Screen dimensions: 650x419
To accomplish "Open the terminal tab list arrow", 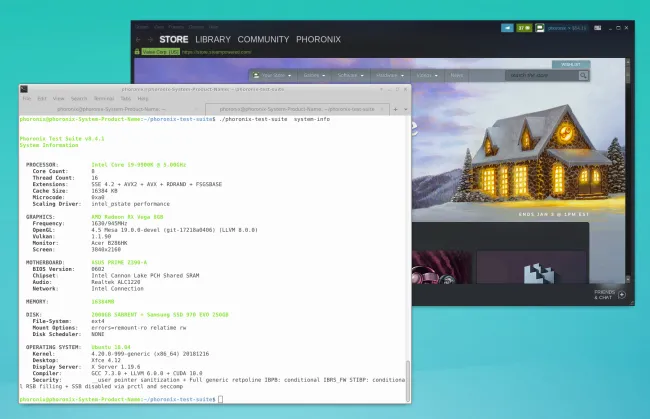I will click(405, 109).
